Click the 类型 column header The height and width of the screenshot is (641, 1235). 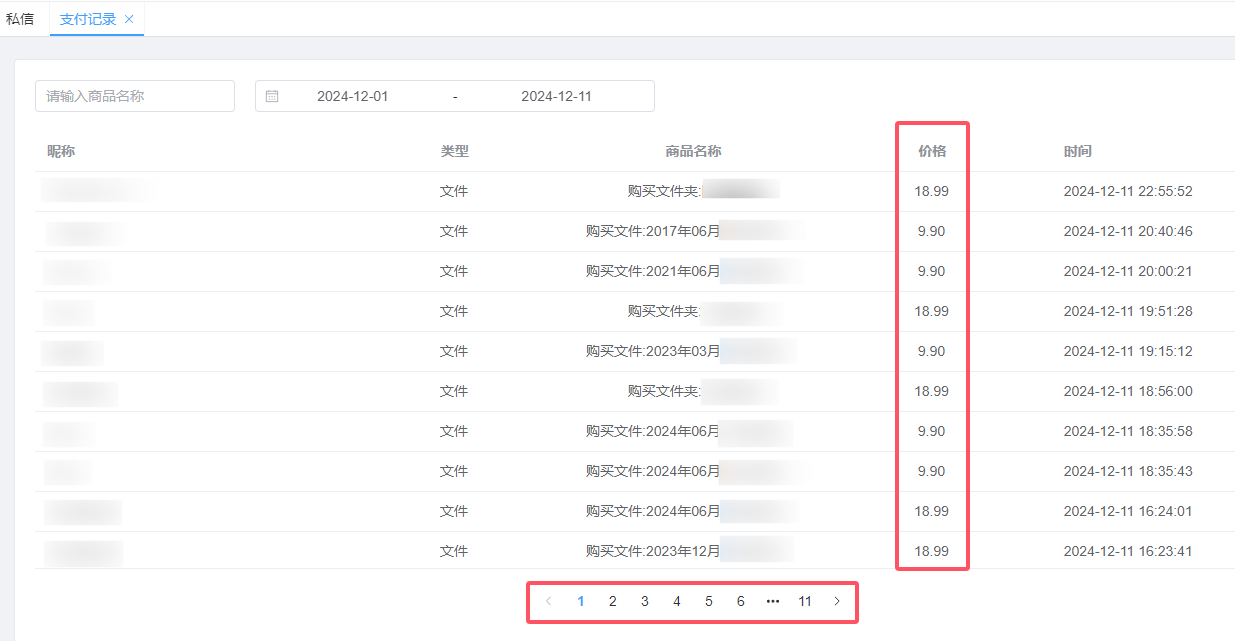tap(455, 151)
